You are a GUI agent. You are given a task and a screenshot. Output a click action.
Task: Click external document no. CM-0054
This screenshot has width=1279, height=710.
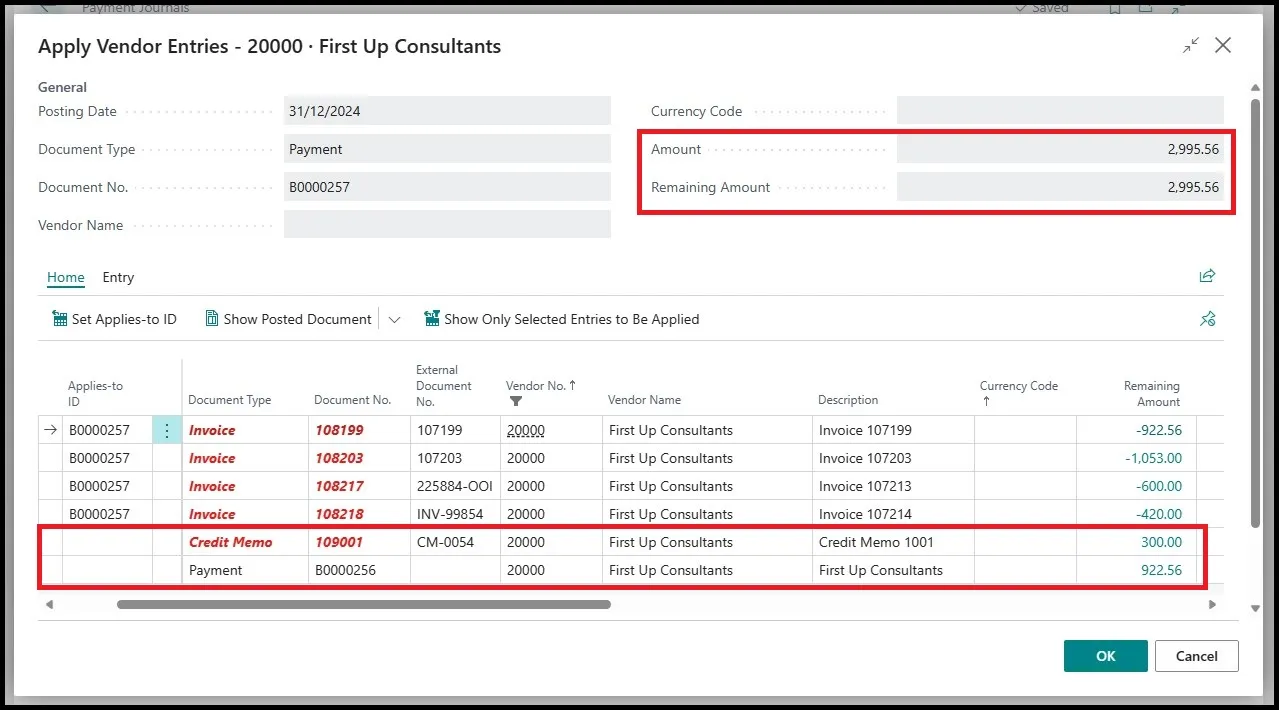(445, 542)
